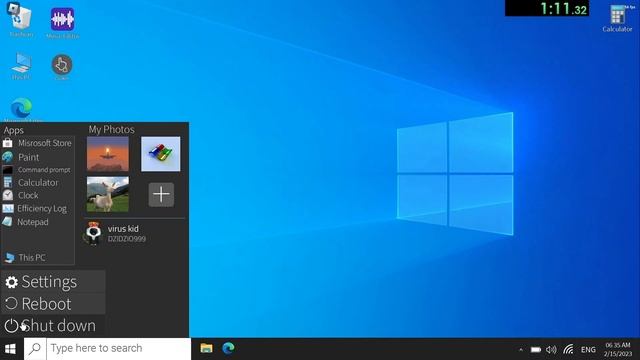Click the search magnifier icon in taskbar
The height and width of the screenshot is (360, 640).
(x=35, y=348)
